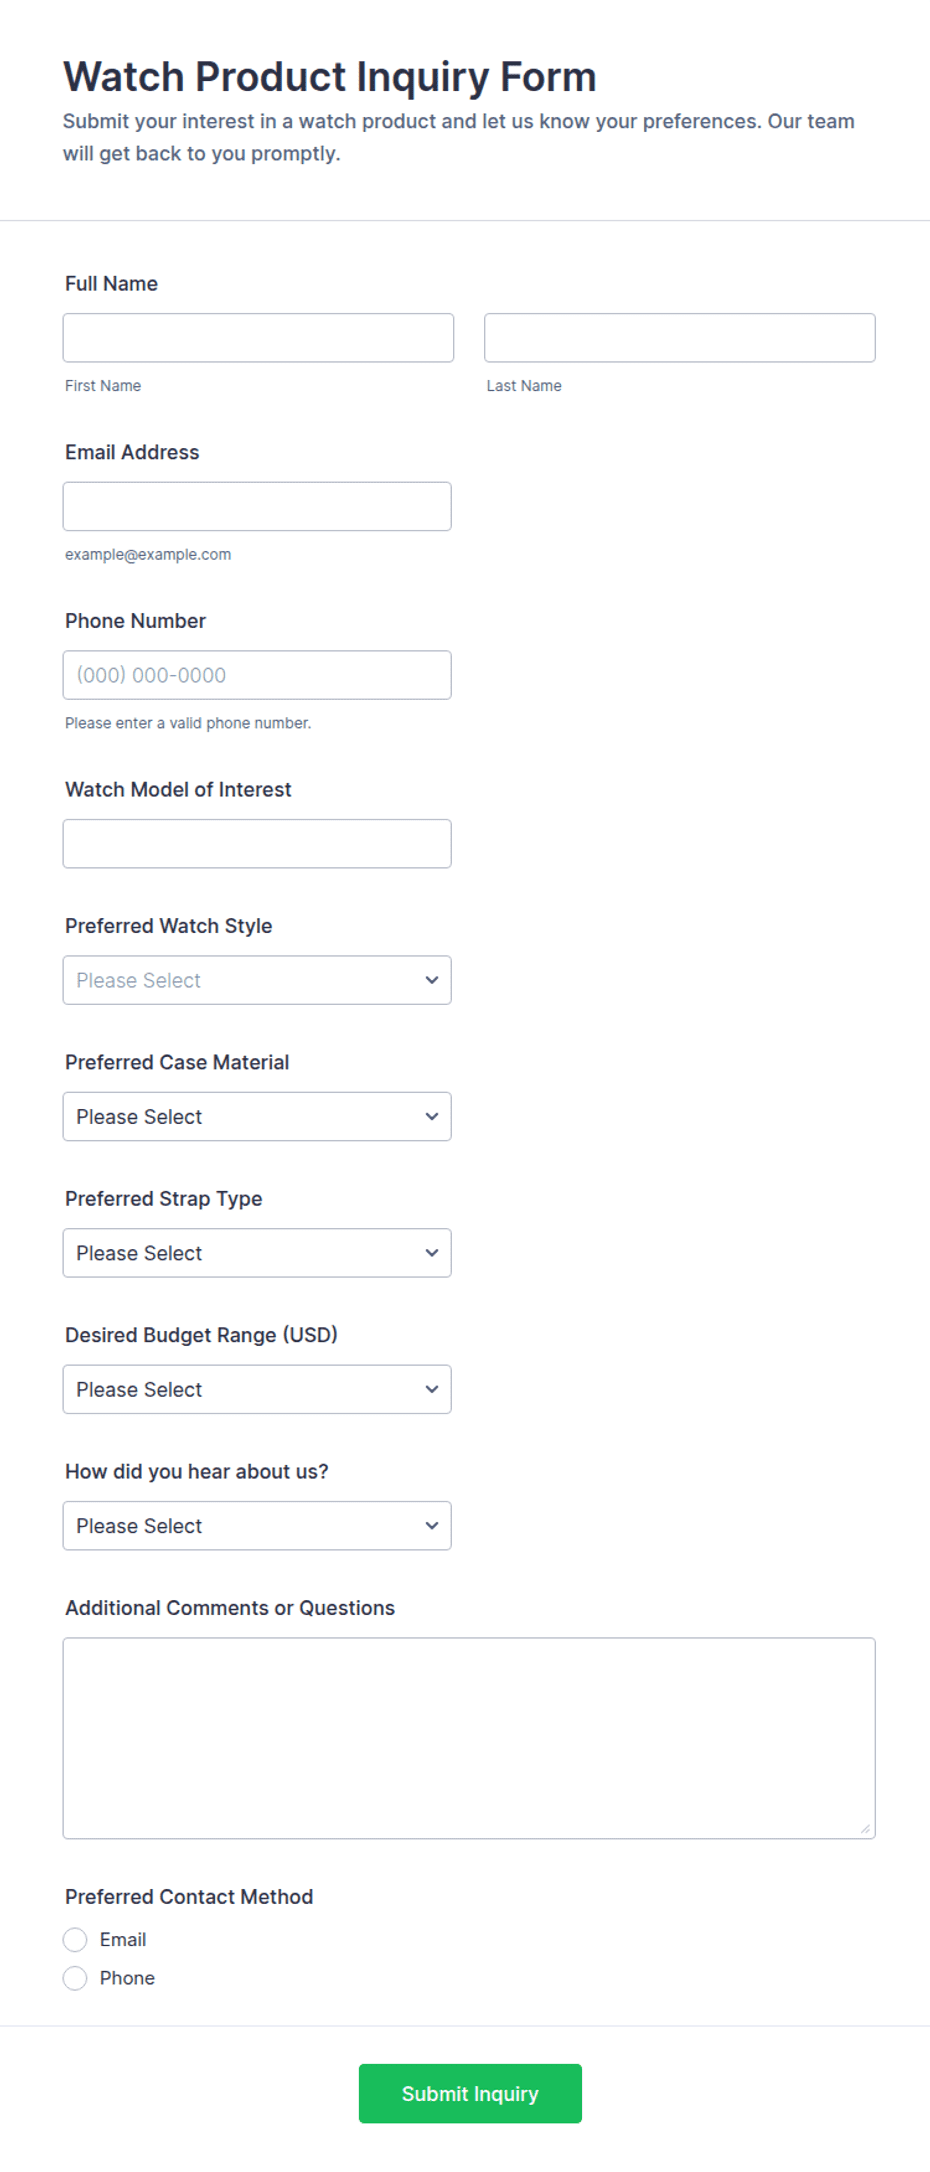The width and height of the screenshot is (930, 2172).
Task: Open the Preferred Strap Type dropdown
Action: tap(257, 1253)
